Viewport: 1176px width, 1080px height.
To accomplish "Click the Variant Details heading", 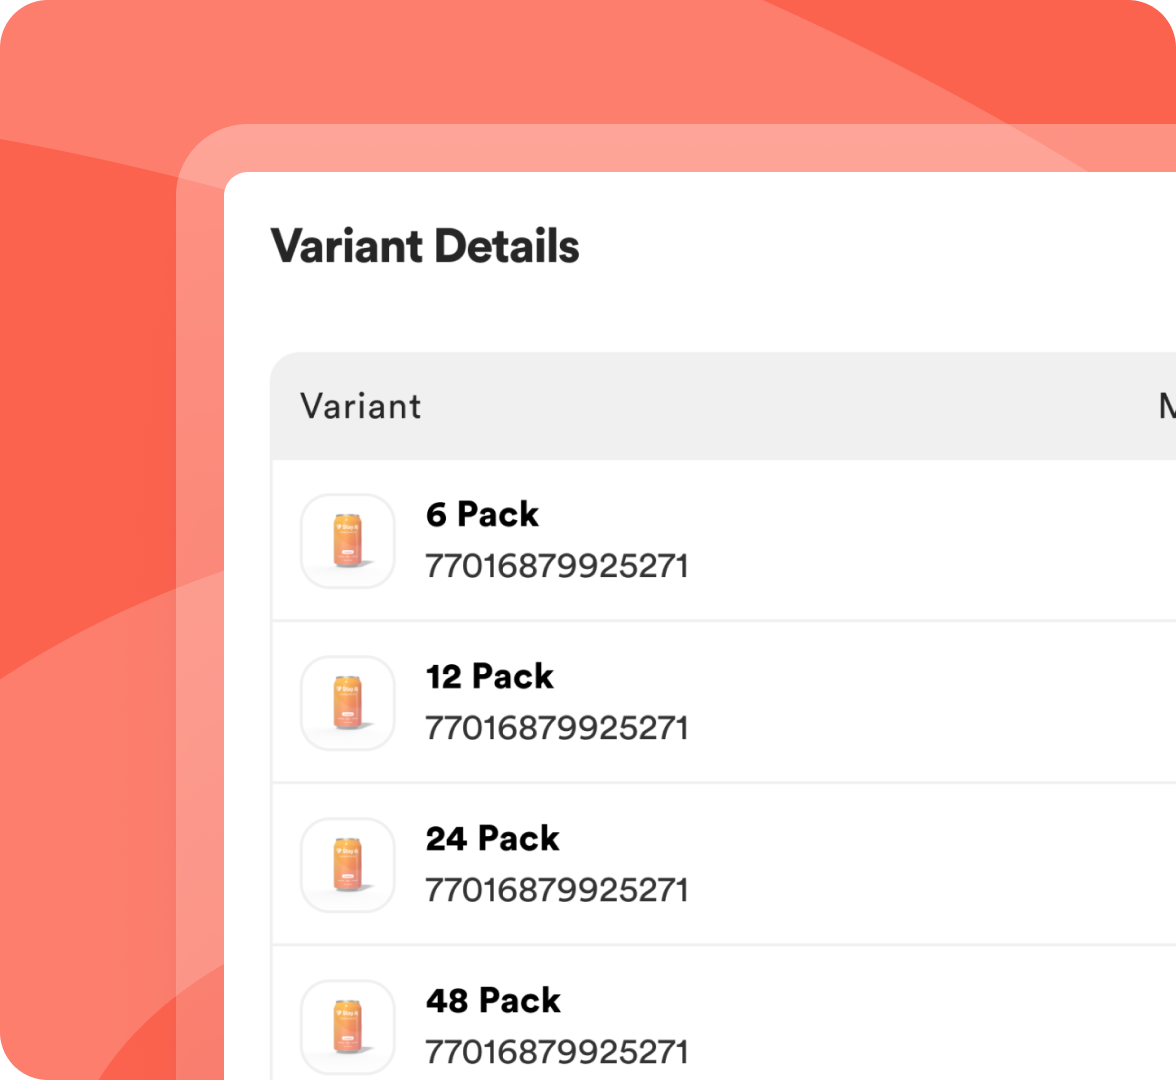I will click(425, 247).
